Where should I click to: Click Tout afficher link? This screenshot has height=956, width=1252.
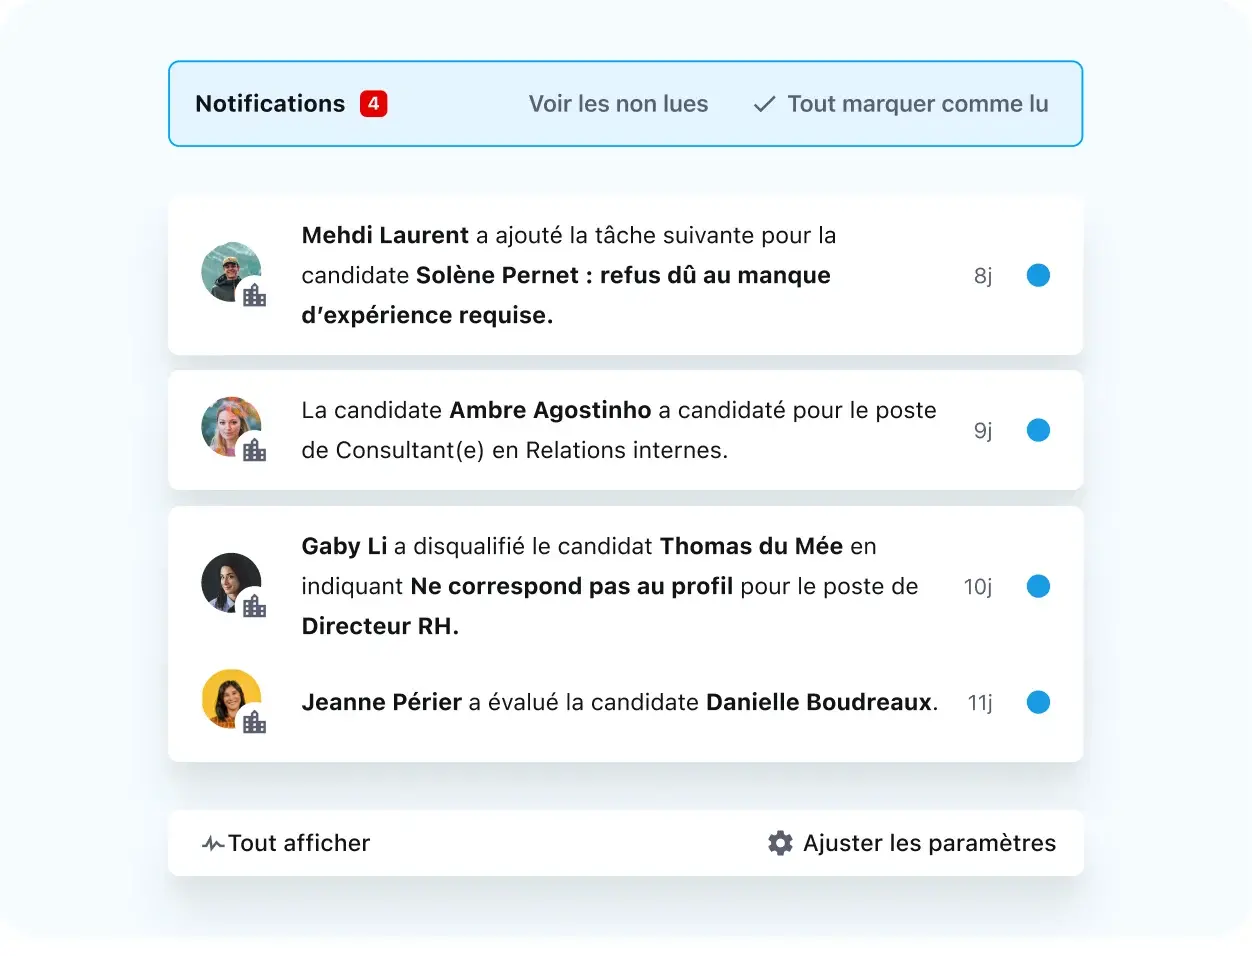click(x=298, y=843)
